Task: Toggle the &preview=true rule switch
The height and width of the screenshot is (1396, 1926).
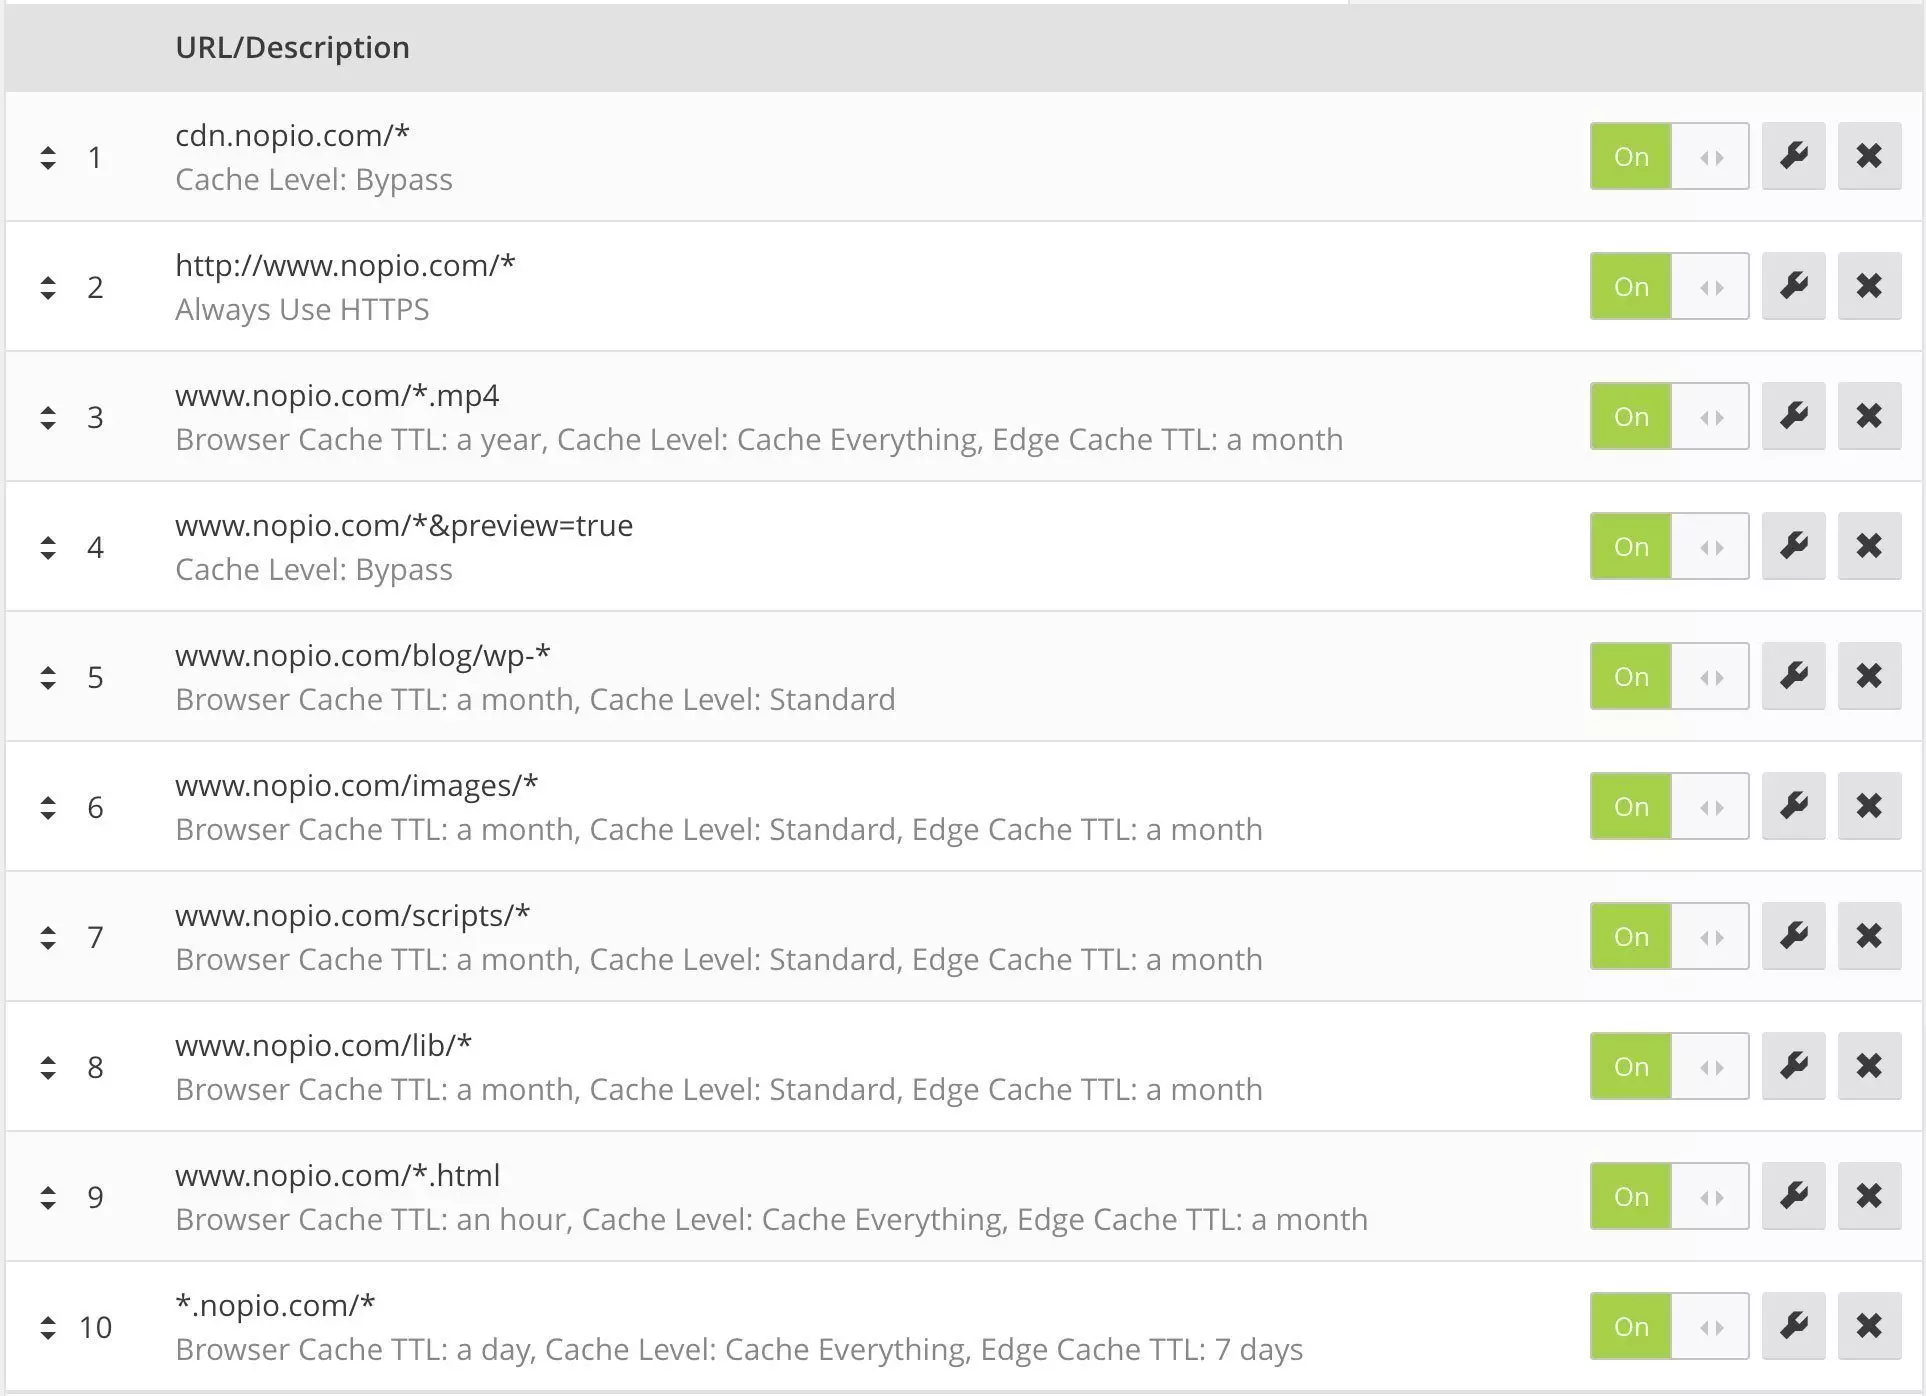Action: point(1669,546)
